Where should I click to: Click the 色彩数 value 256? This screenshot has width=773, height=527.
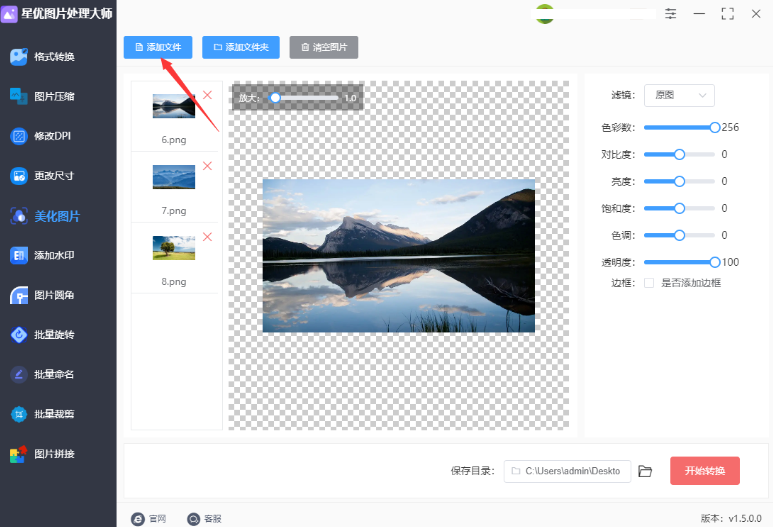click(730, 128)
